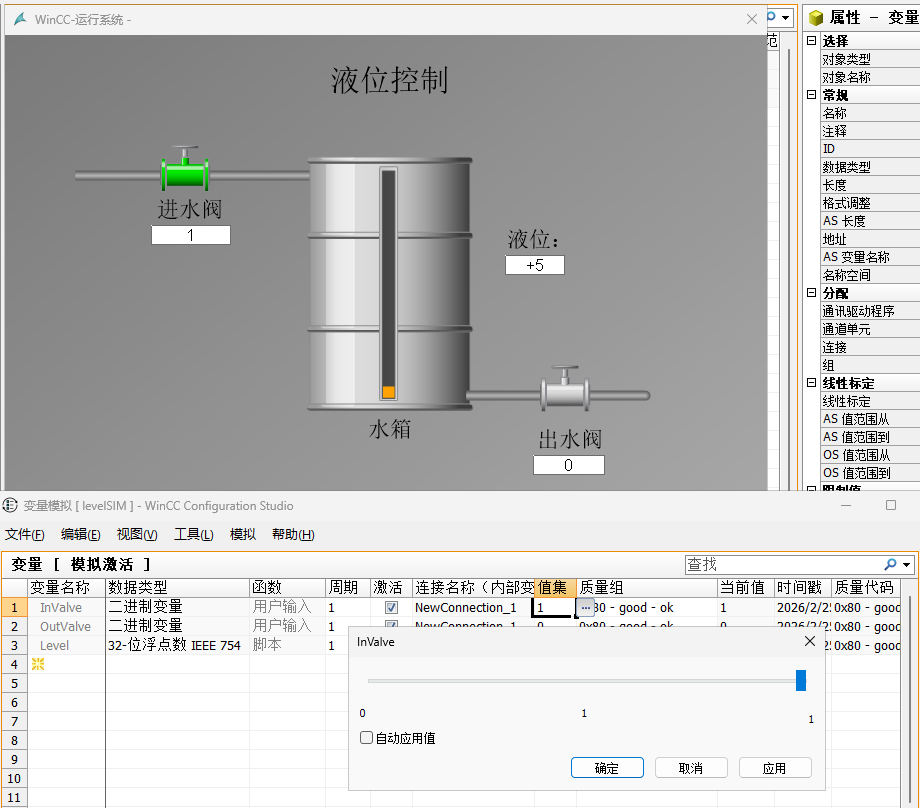The height and width of the screenshot is (808, 920).
Task: Click the InValve value slider handle
Action: coord(801,680)
